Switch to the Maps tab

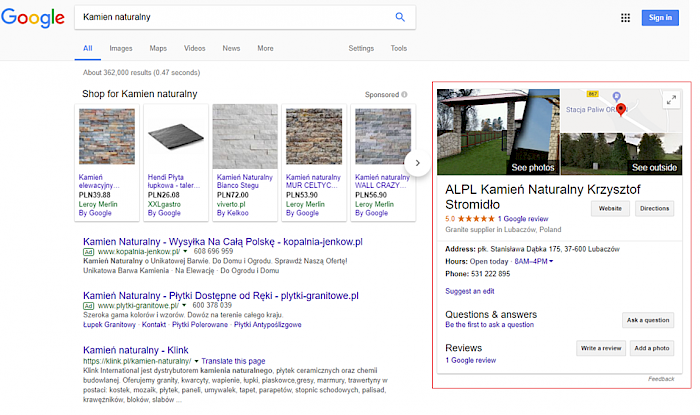158,48
